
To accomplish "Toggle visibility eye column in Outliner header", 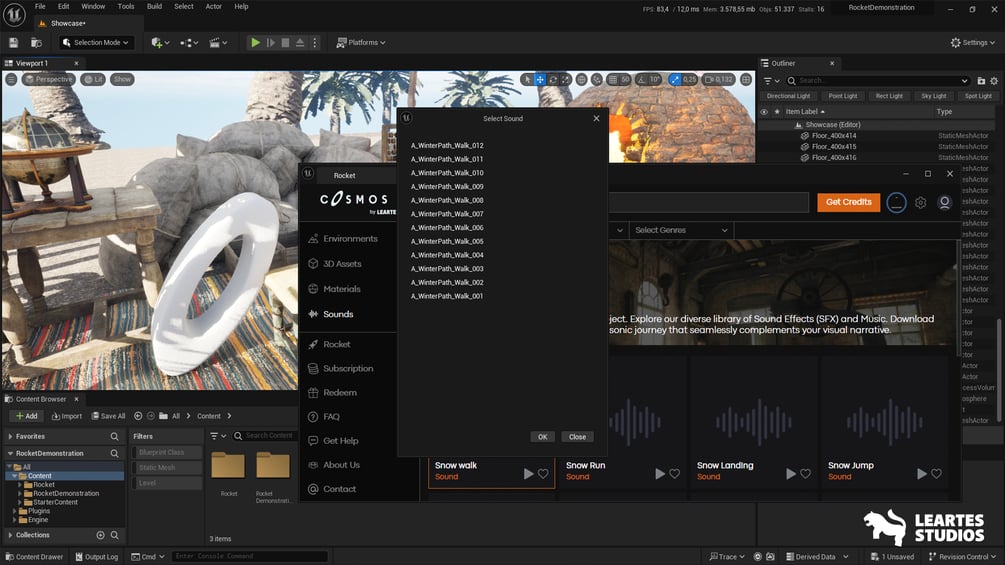I will click(x=764, y=111).
